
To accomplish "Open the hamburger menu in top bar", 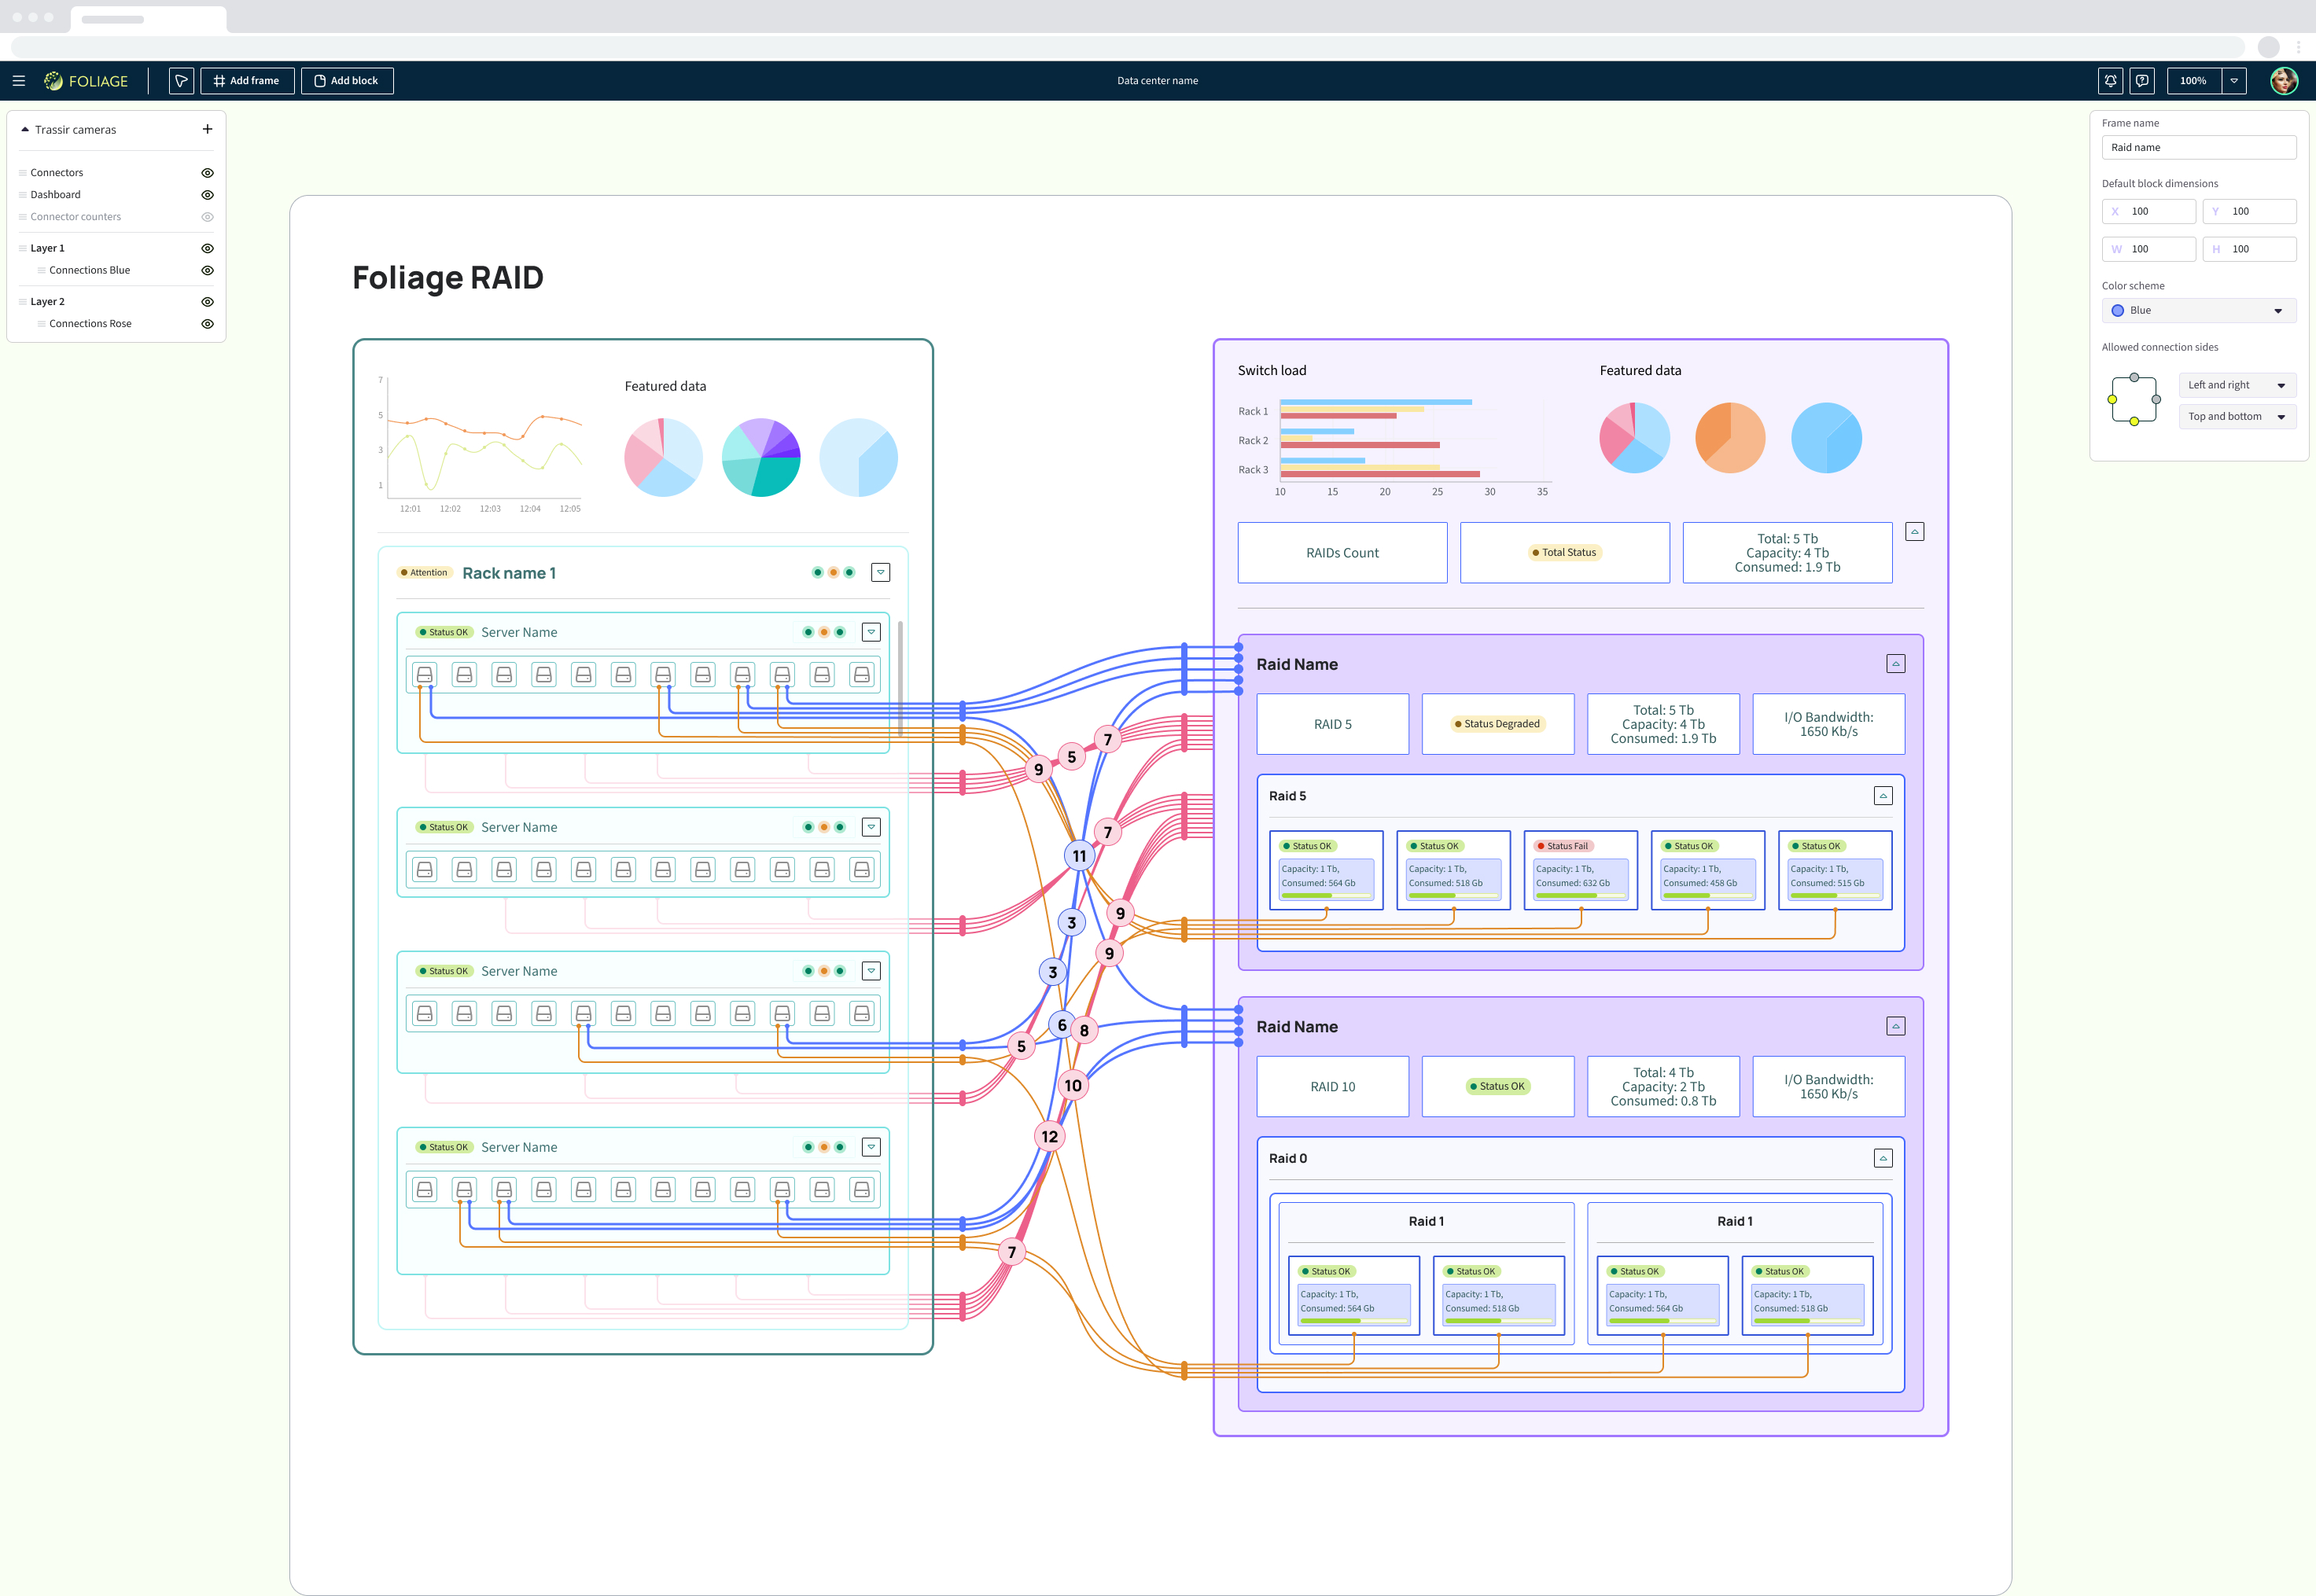I will [x=19, y=81].
